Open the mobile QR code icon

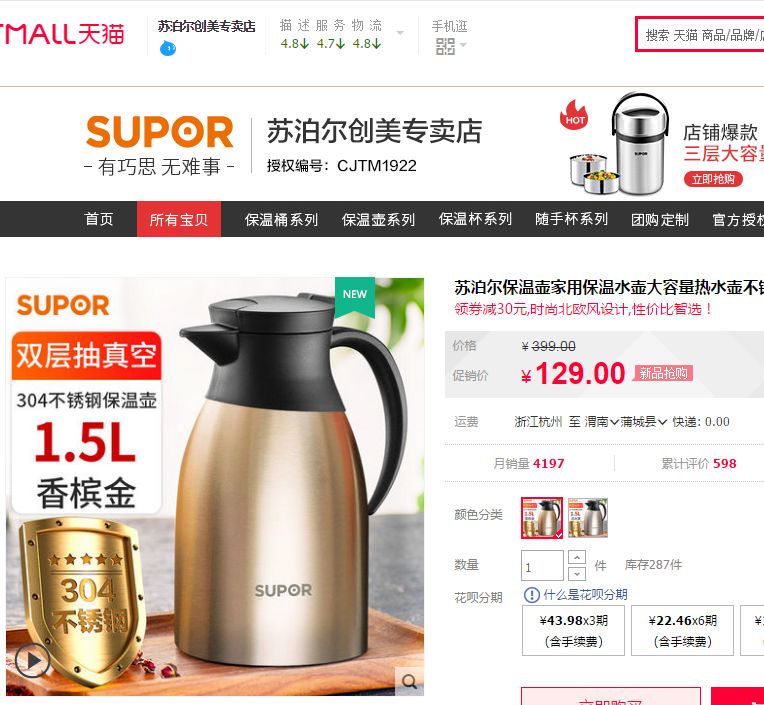445,47
